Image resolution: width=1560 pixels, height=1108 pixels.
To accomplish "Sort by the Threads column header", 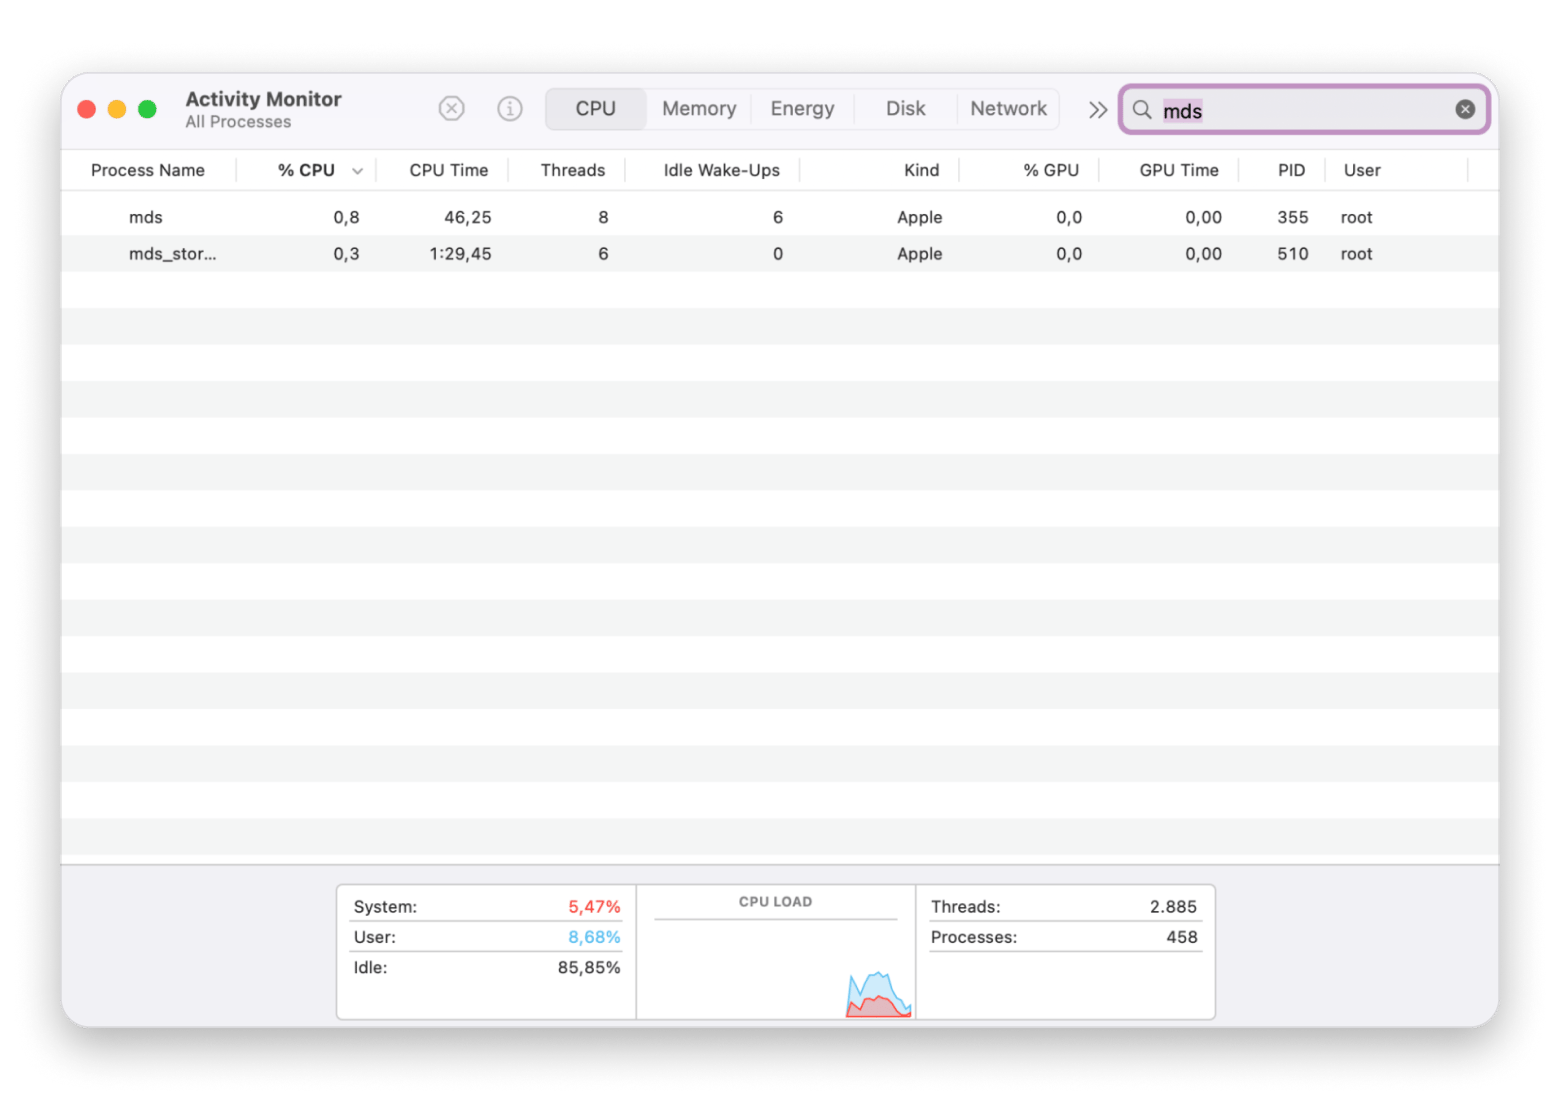I will point(572,171).
